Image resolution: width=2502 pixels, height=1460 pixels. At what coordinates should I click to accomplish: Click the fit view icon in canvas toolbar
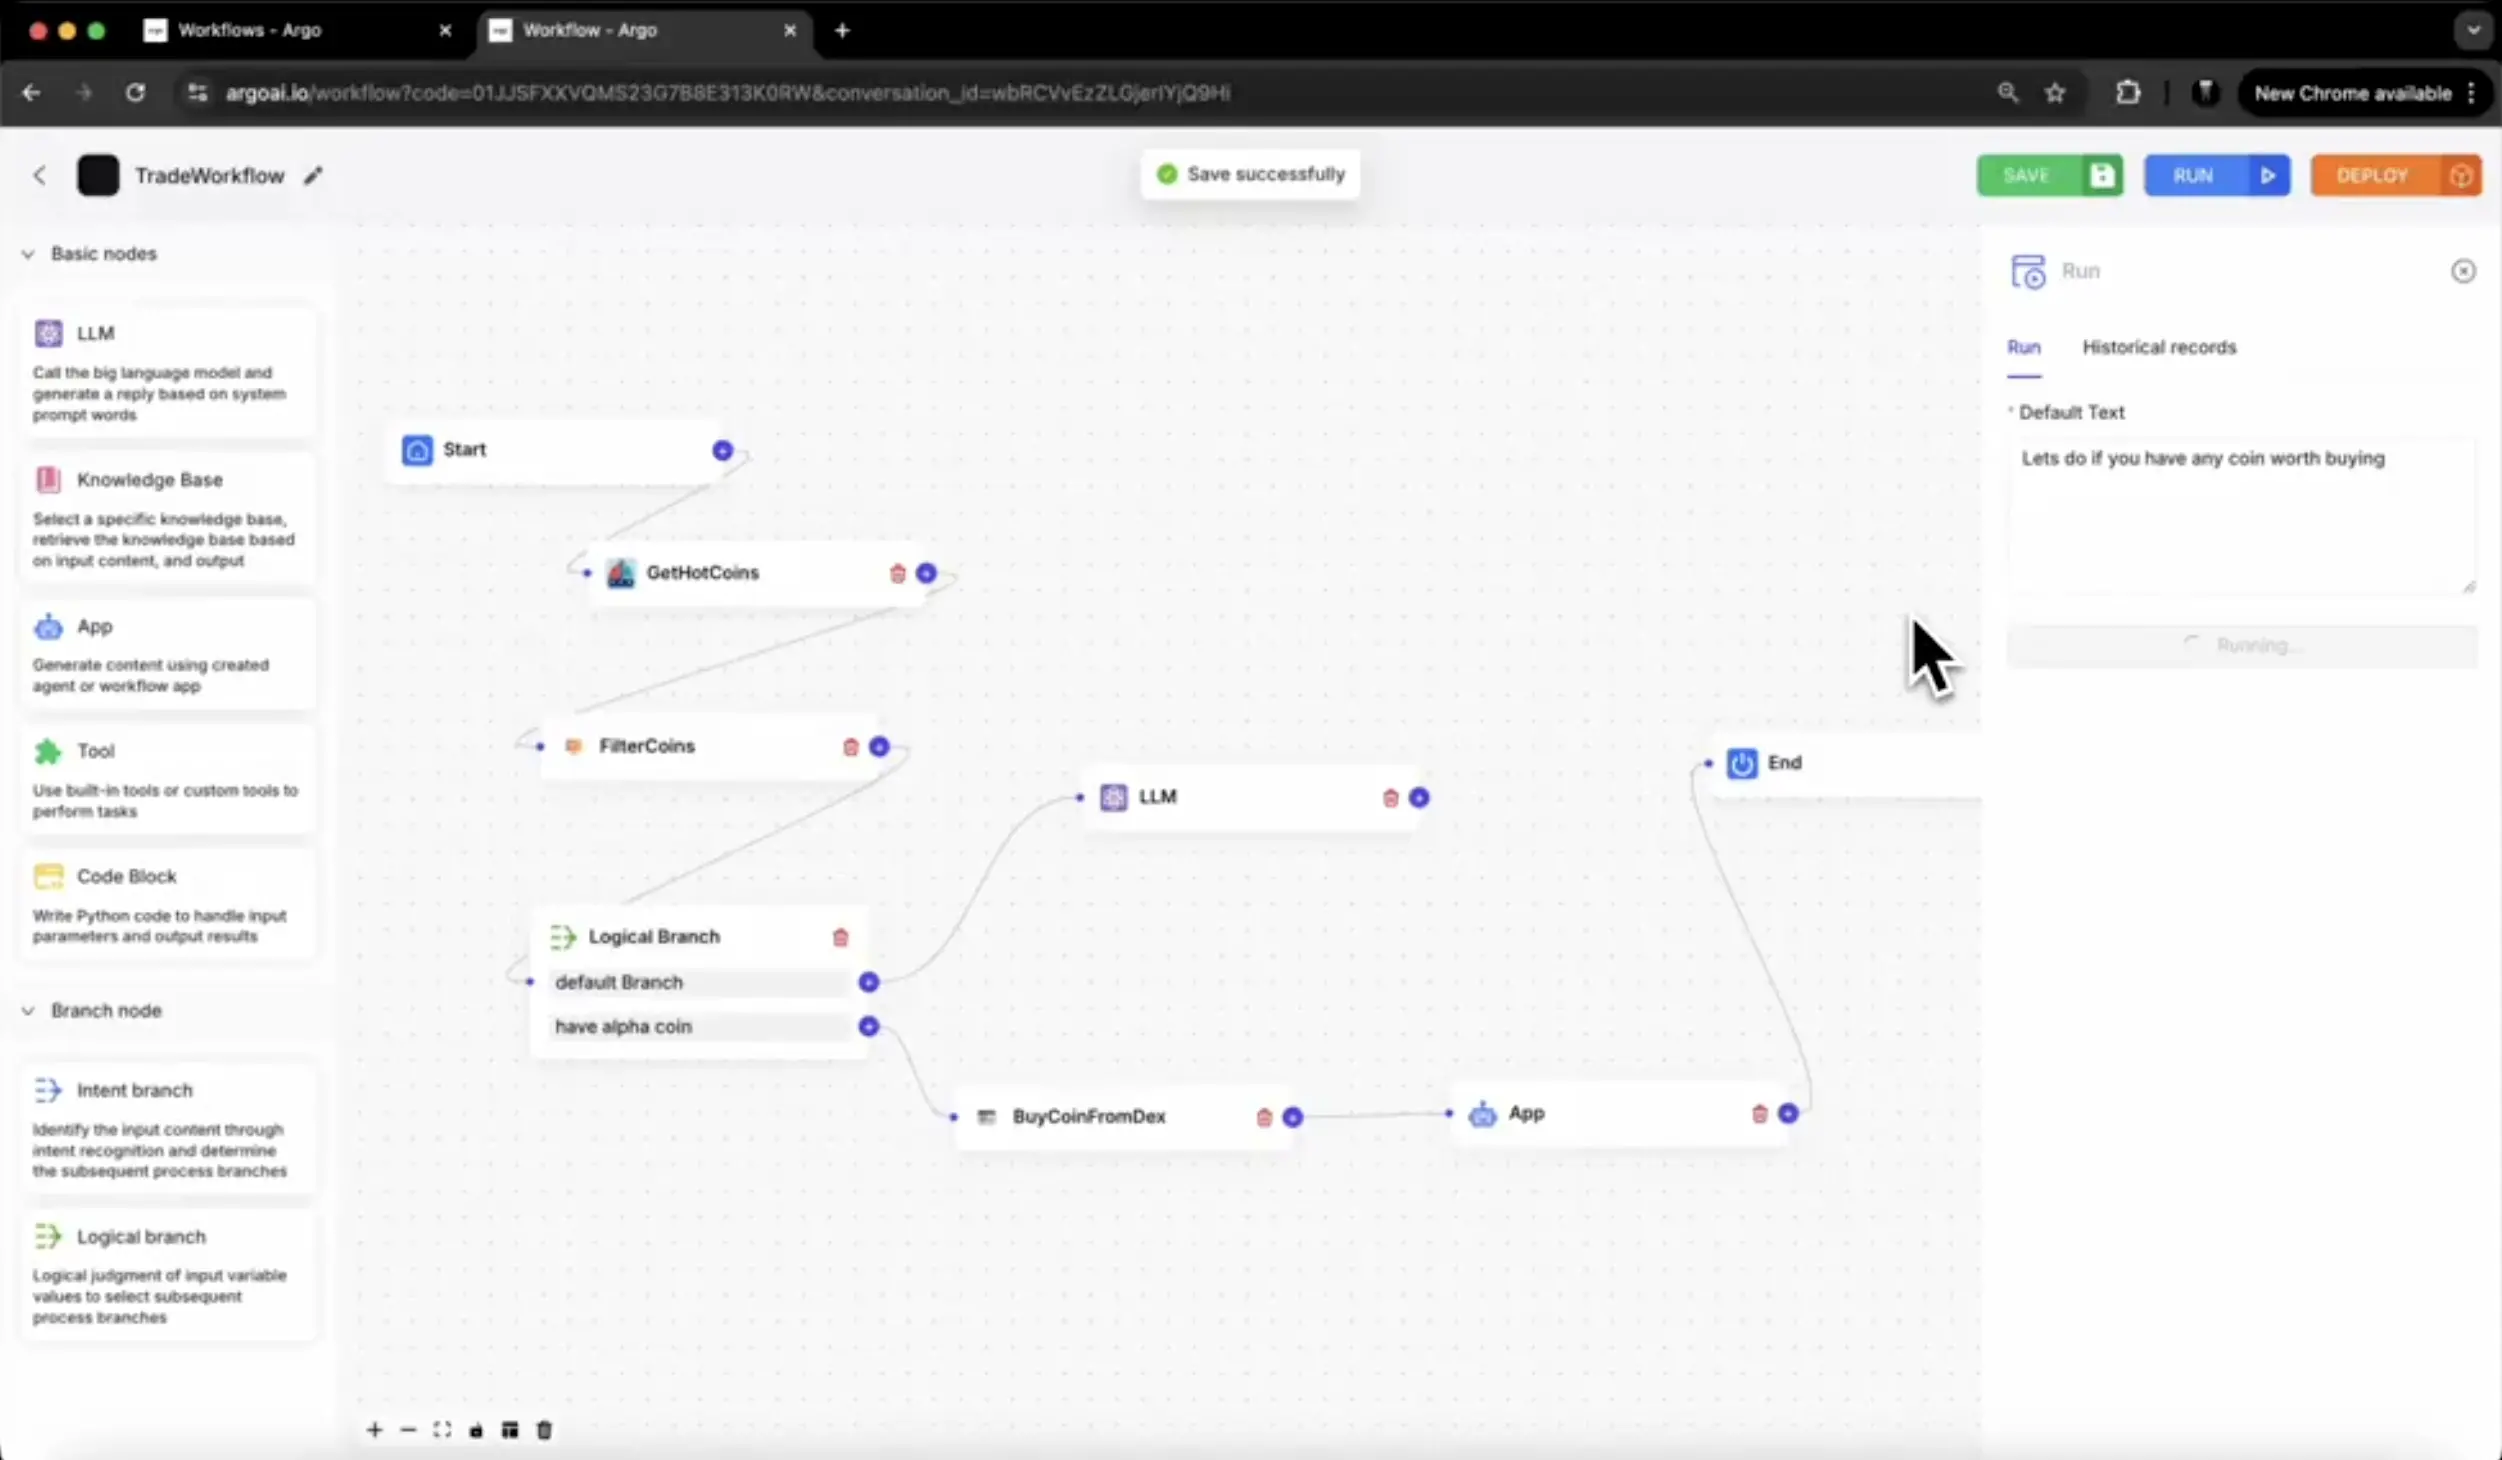coord(442,1430)
